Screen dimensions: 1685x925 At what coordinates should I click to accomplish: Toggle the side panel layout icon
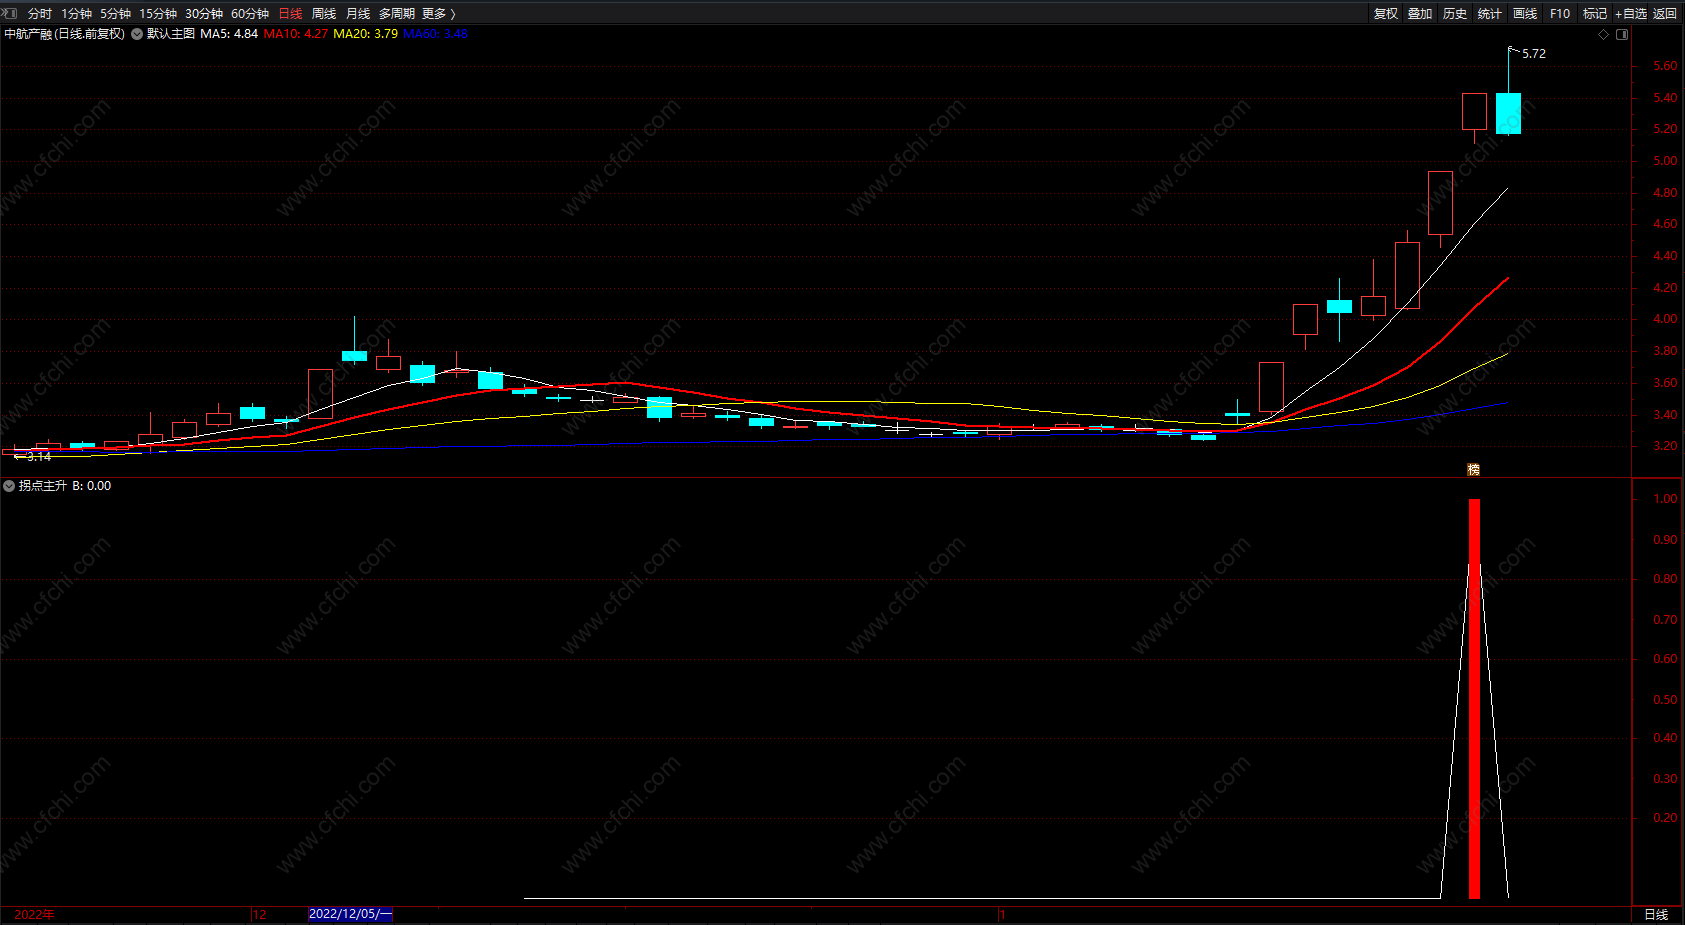coord(1622,34)
